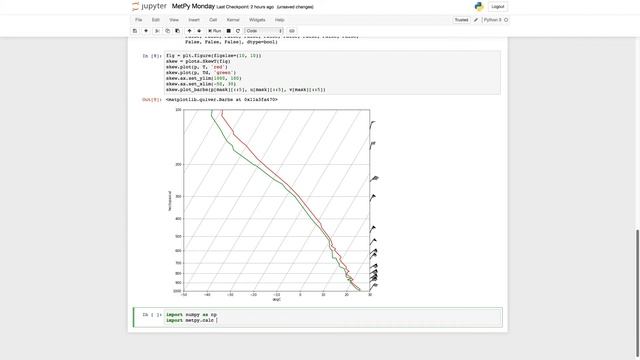Open the Kernel menu
Image resolution: width=640 pixels, height=360 pixels.
click(233, 20)
